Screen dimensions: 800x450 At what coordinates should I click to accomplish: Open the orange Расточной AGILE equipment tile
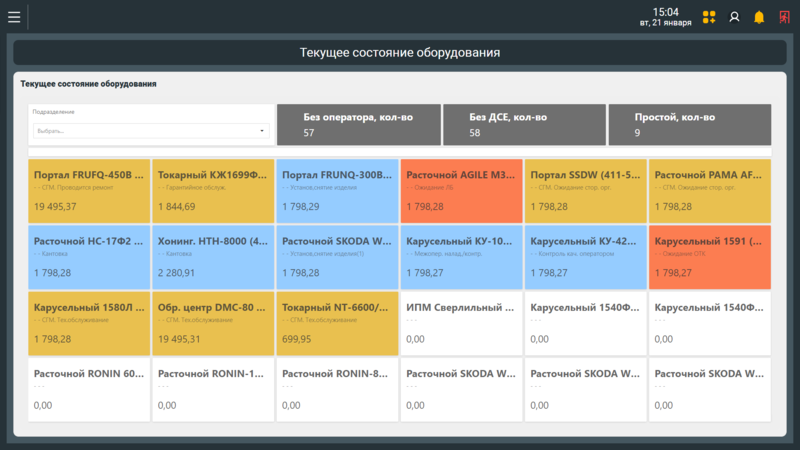pyautogui.click(x=461, y=190)
